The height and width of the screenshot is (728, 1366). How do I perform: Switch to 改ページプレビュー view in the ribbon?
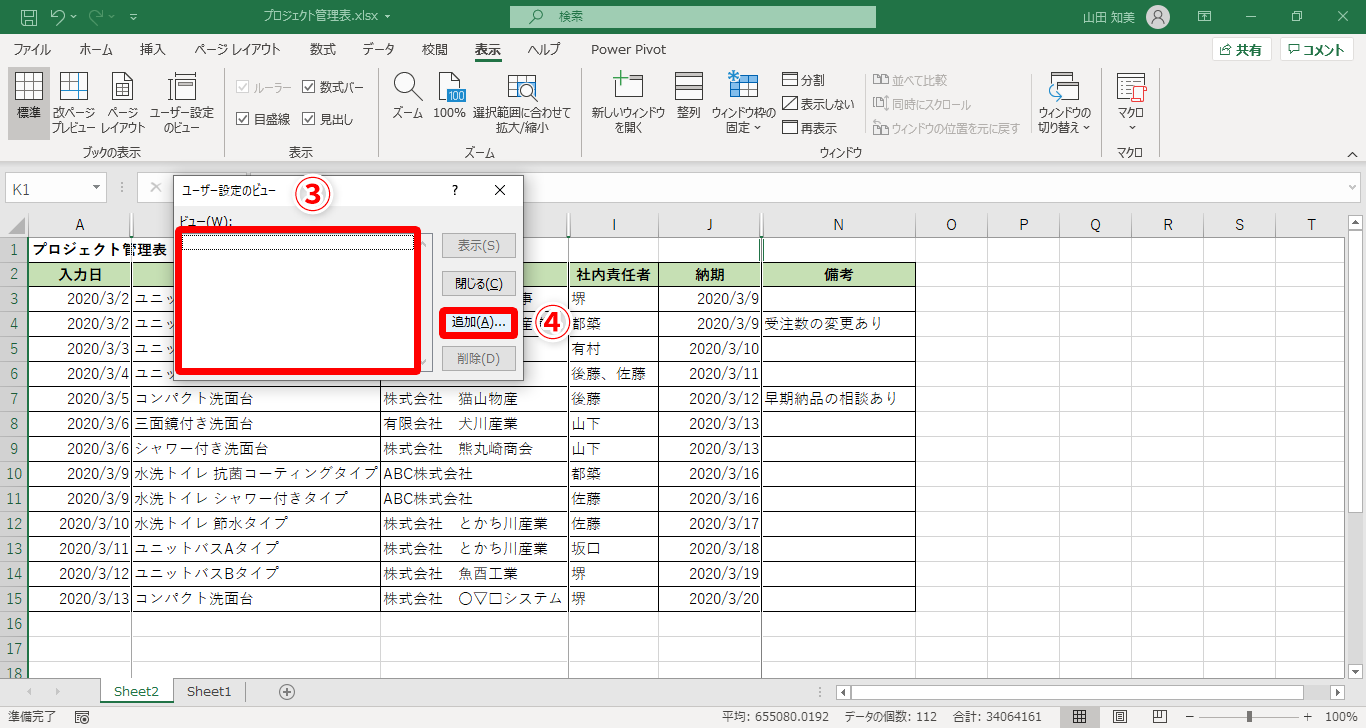pyautogui.click(x=74, y=103)
